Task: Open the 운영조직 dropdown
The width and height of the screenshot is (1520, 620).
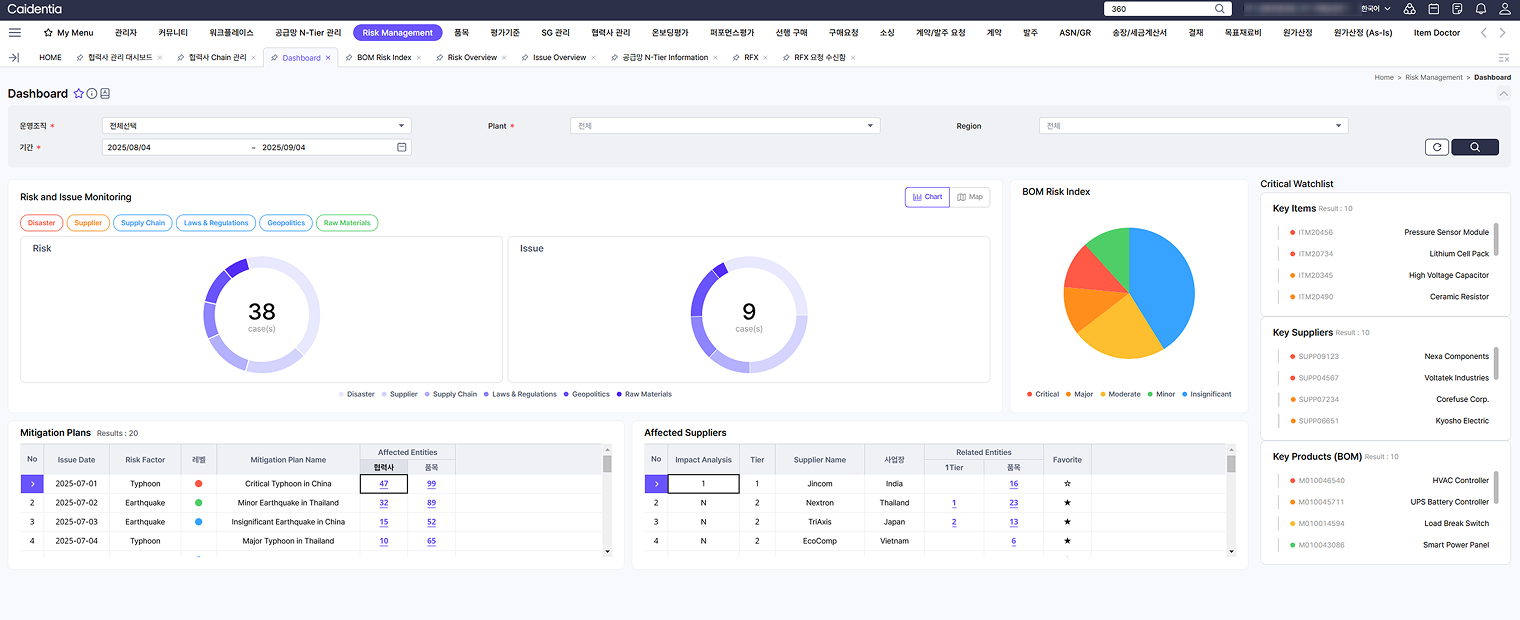Action: click(x=256, y=126)
